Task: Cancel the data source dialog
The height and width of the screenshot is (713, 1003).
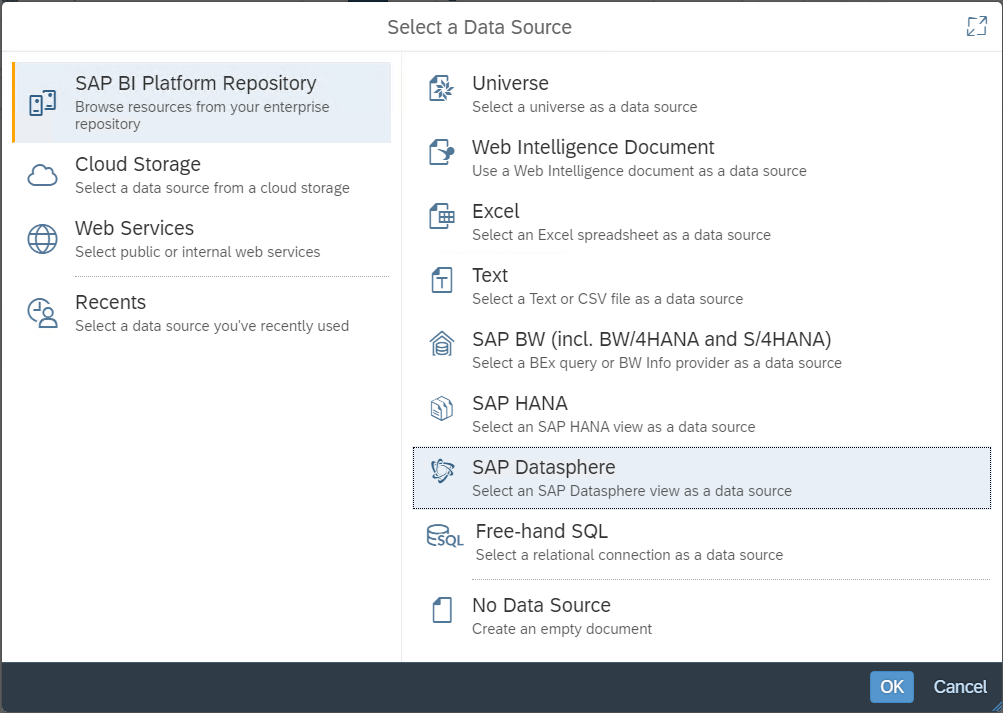Action: click(x=960, y=687)
